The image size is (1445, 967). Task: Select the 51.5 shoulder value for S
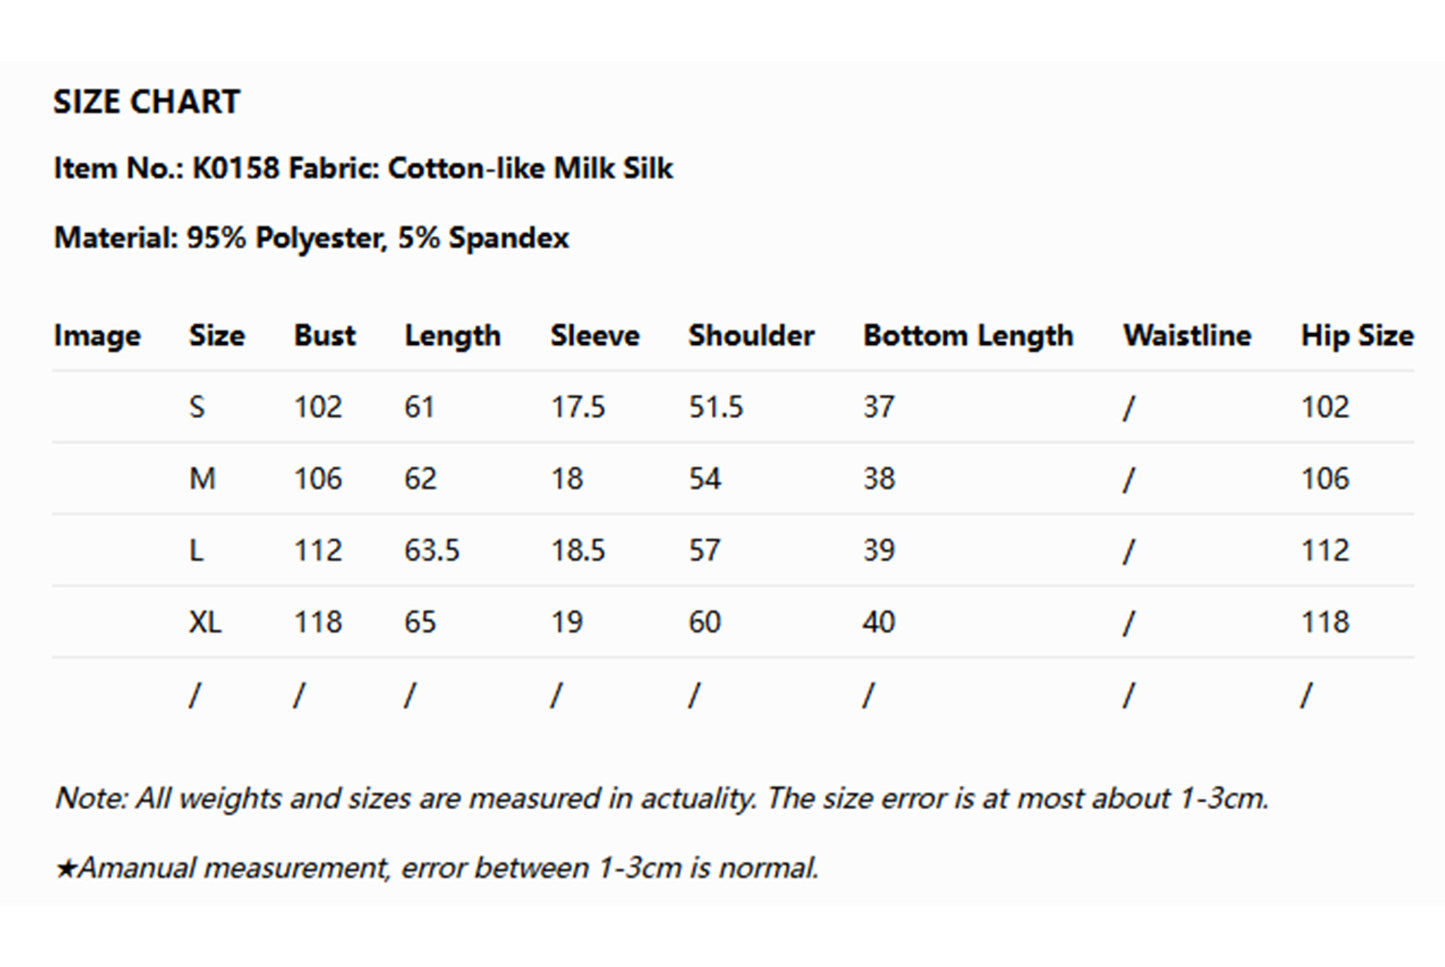715,407
